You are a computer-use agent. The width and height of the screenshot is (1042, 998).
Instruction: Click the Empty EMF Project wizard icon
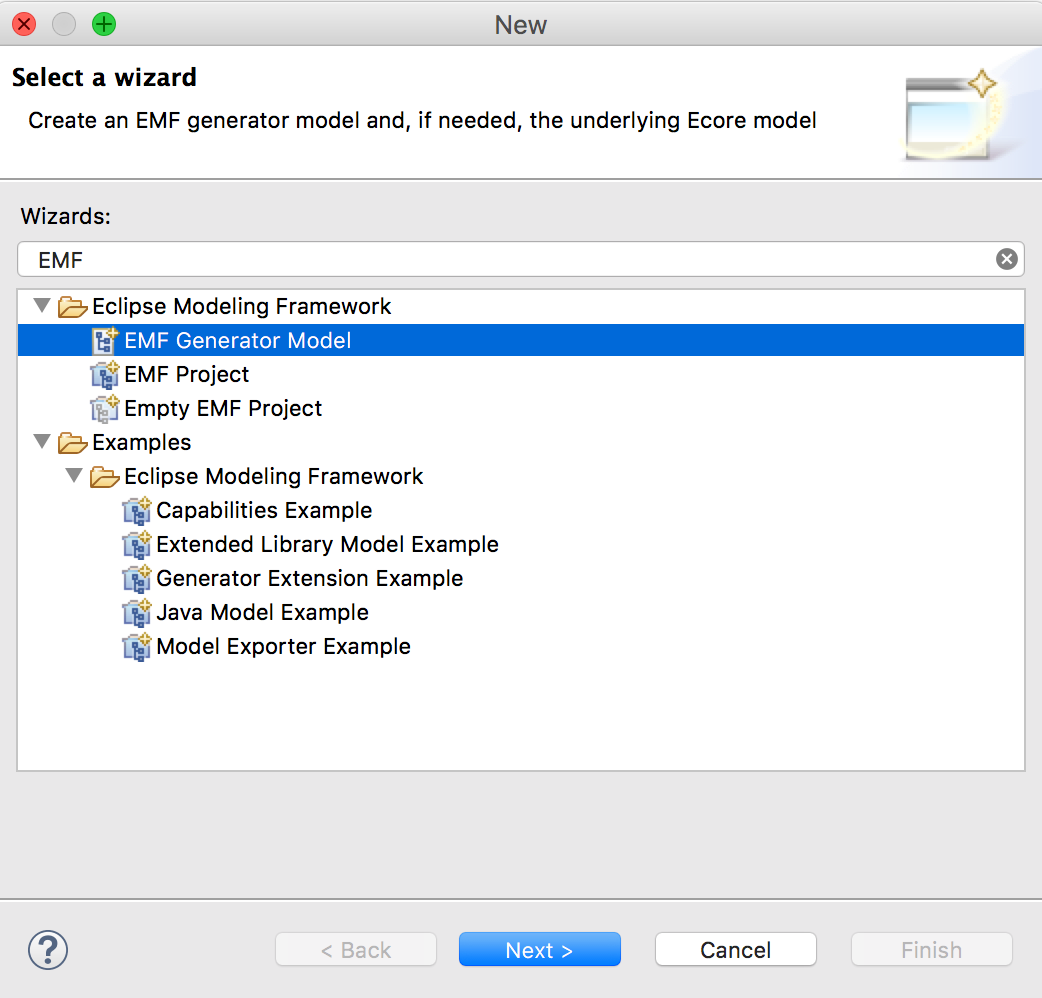(105, 408)
